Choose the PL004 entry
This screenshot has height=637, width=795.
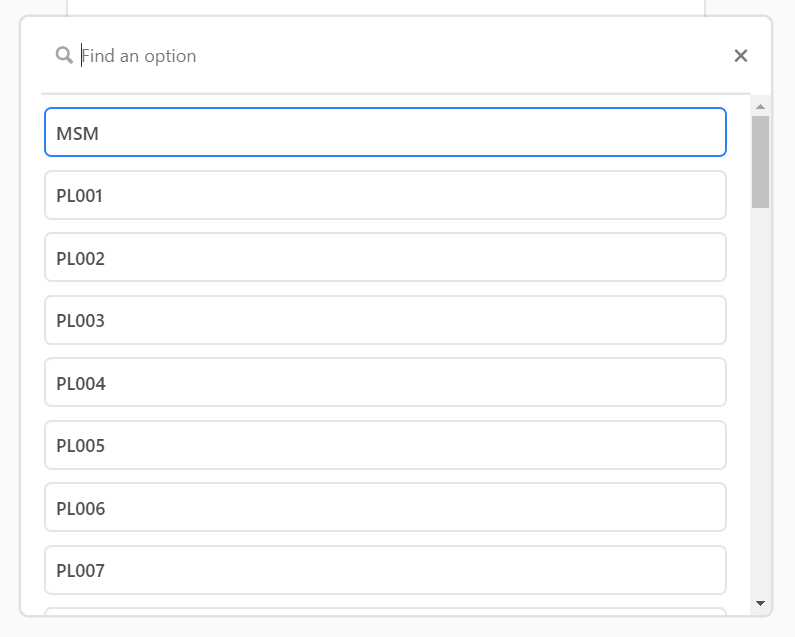point(385,382)
